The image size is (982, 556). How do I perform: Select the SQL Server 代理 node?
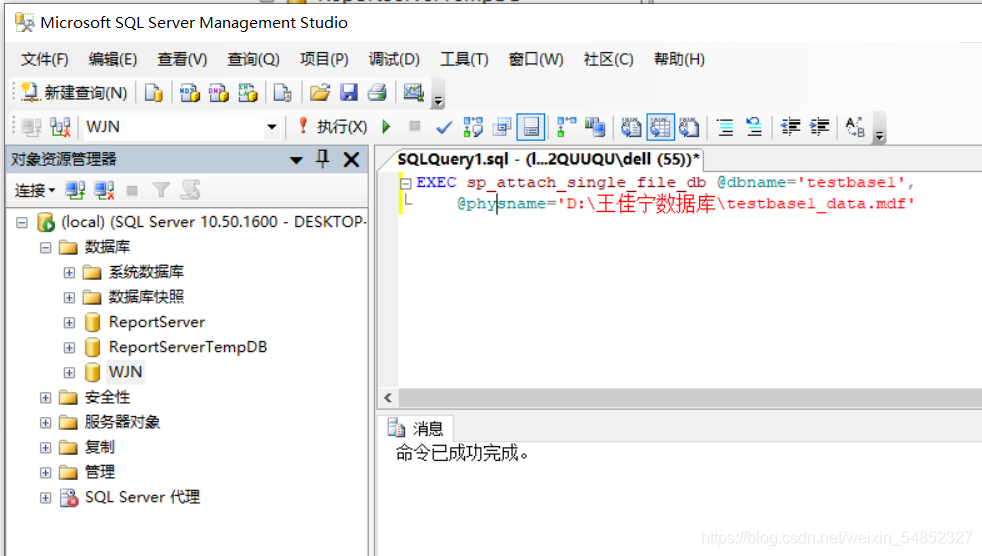142,497
